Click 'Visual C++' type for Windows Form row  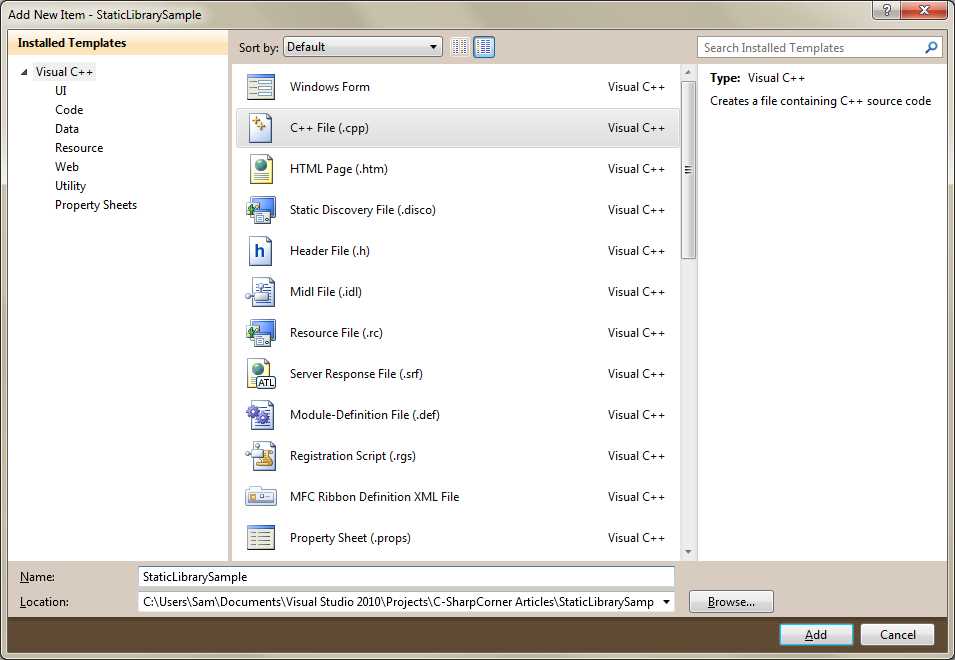(x=636, y=87)
